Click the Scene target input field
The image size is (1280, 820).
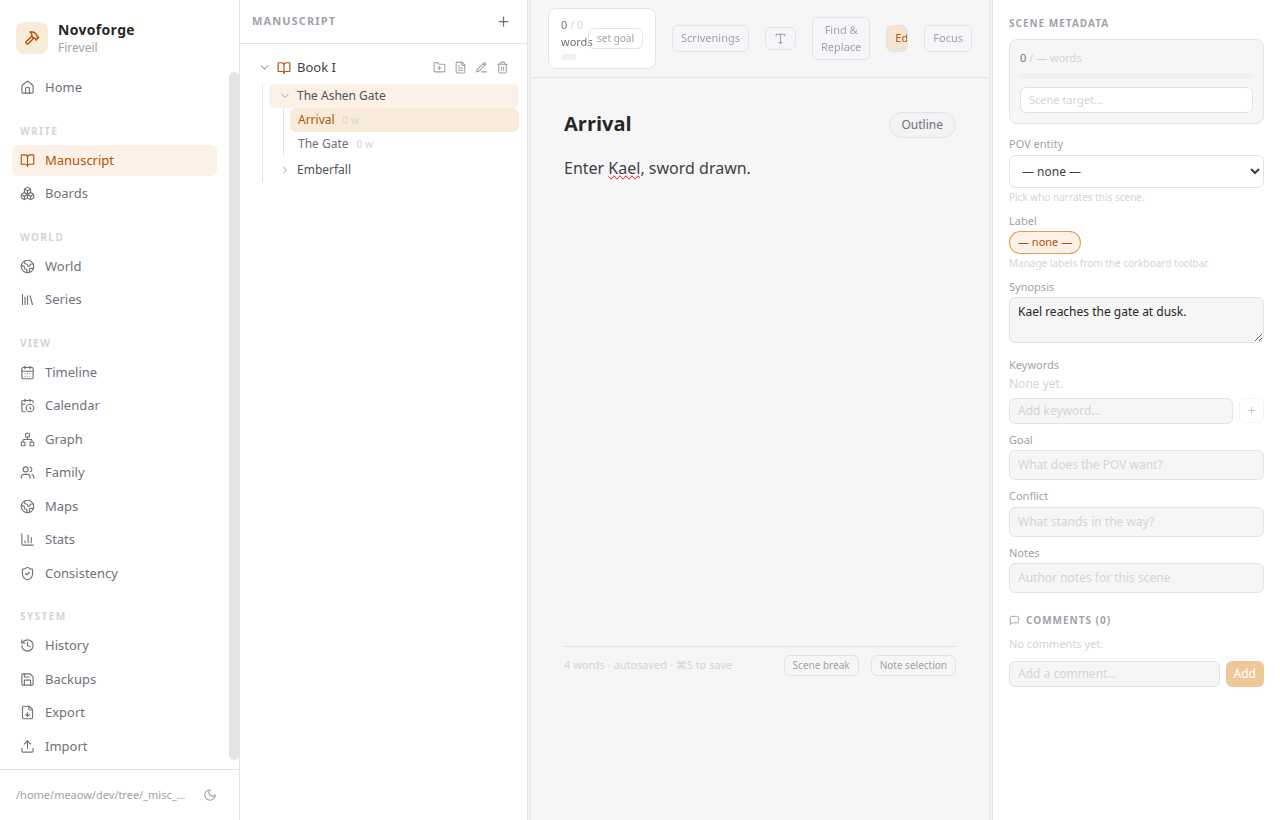coord(1136,100)
